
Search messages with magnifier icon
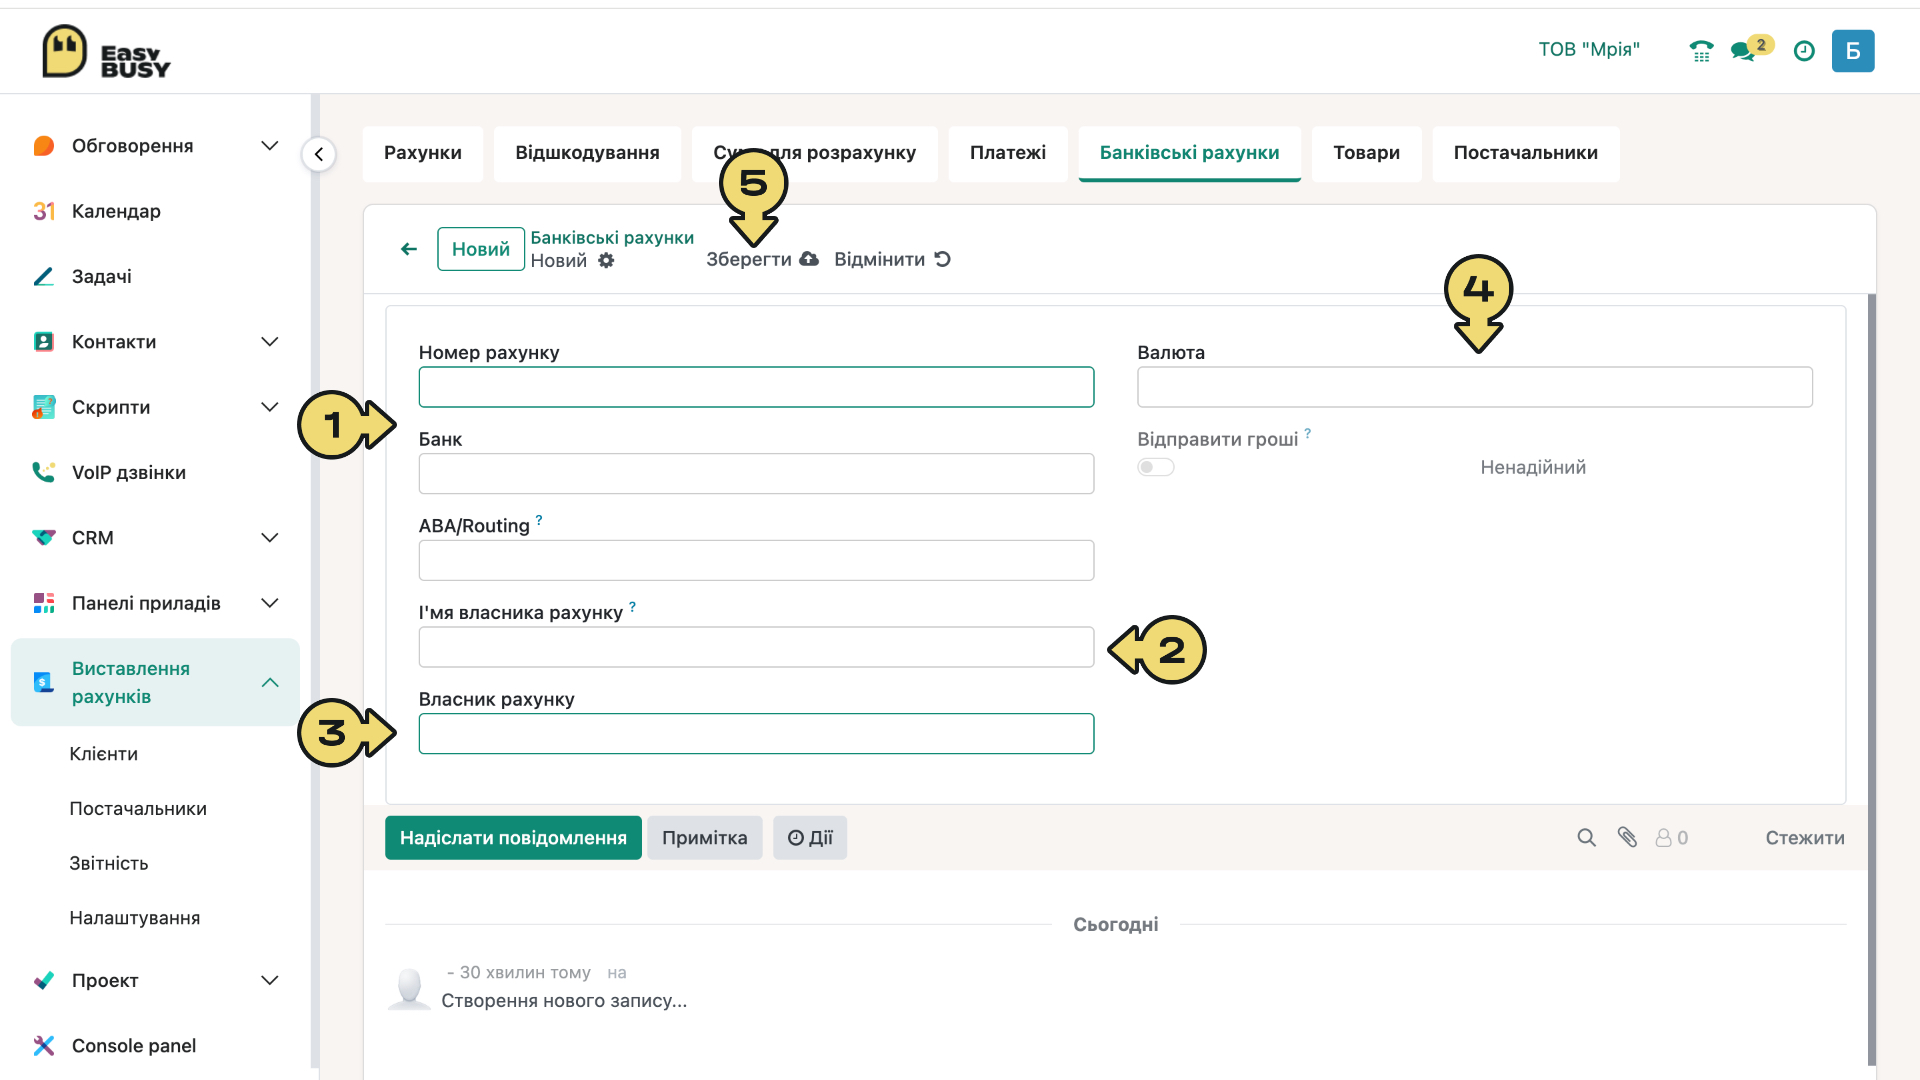coord(1586,838)
